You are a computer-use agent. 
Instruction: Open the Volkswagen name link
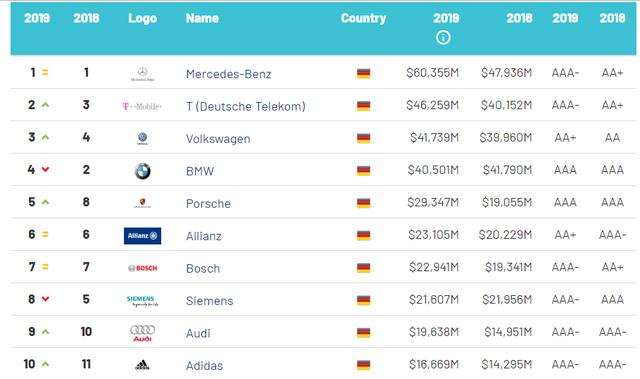218,139
